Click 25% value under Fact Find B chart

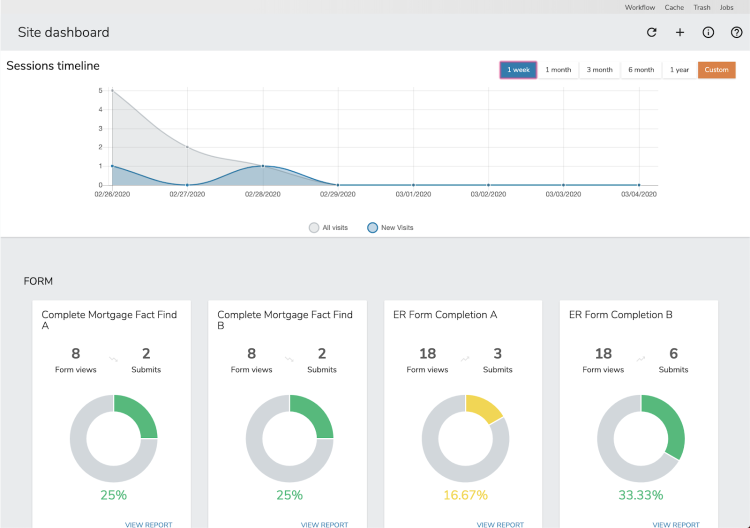(x=289, y=495)
